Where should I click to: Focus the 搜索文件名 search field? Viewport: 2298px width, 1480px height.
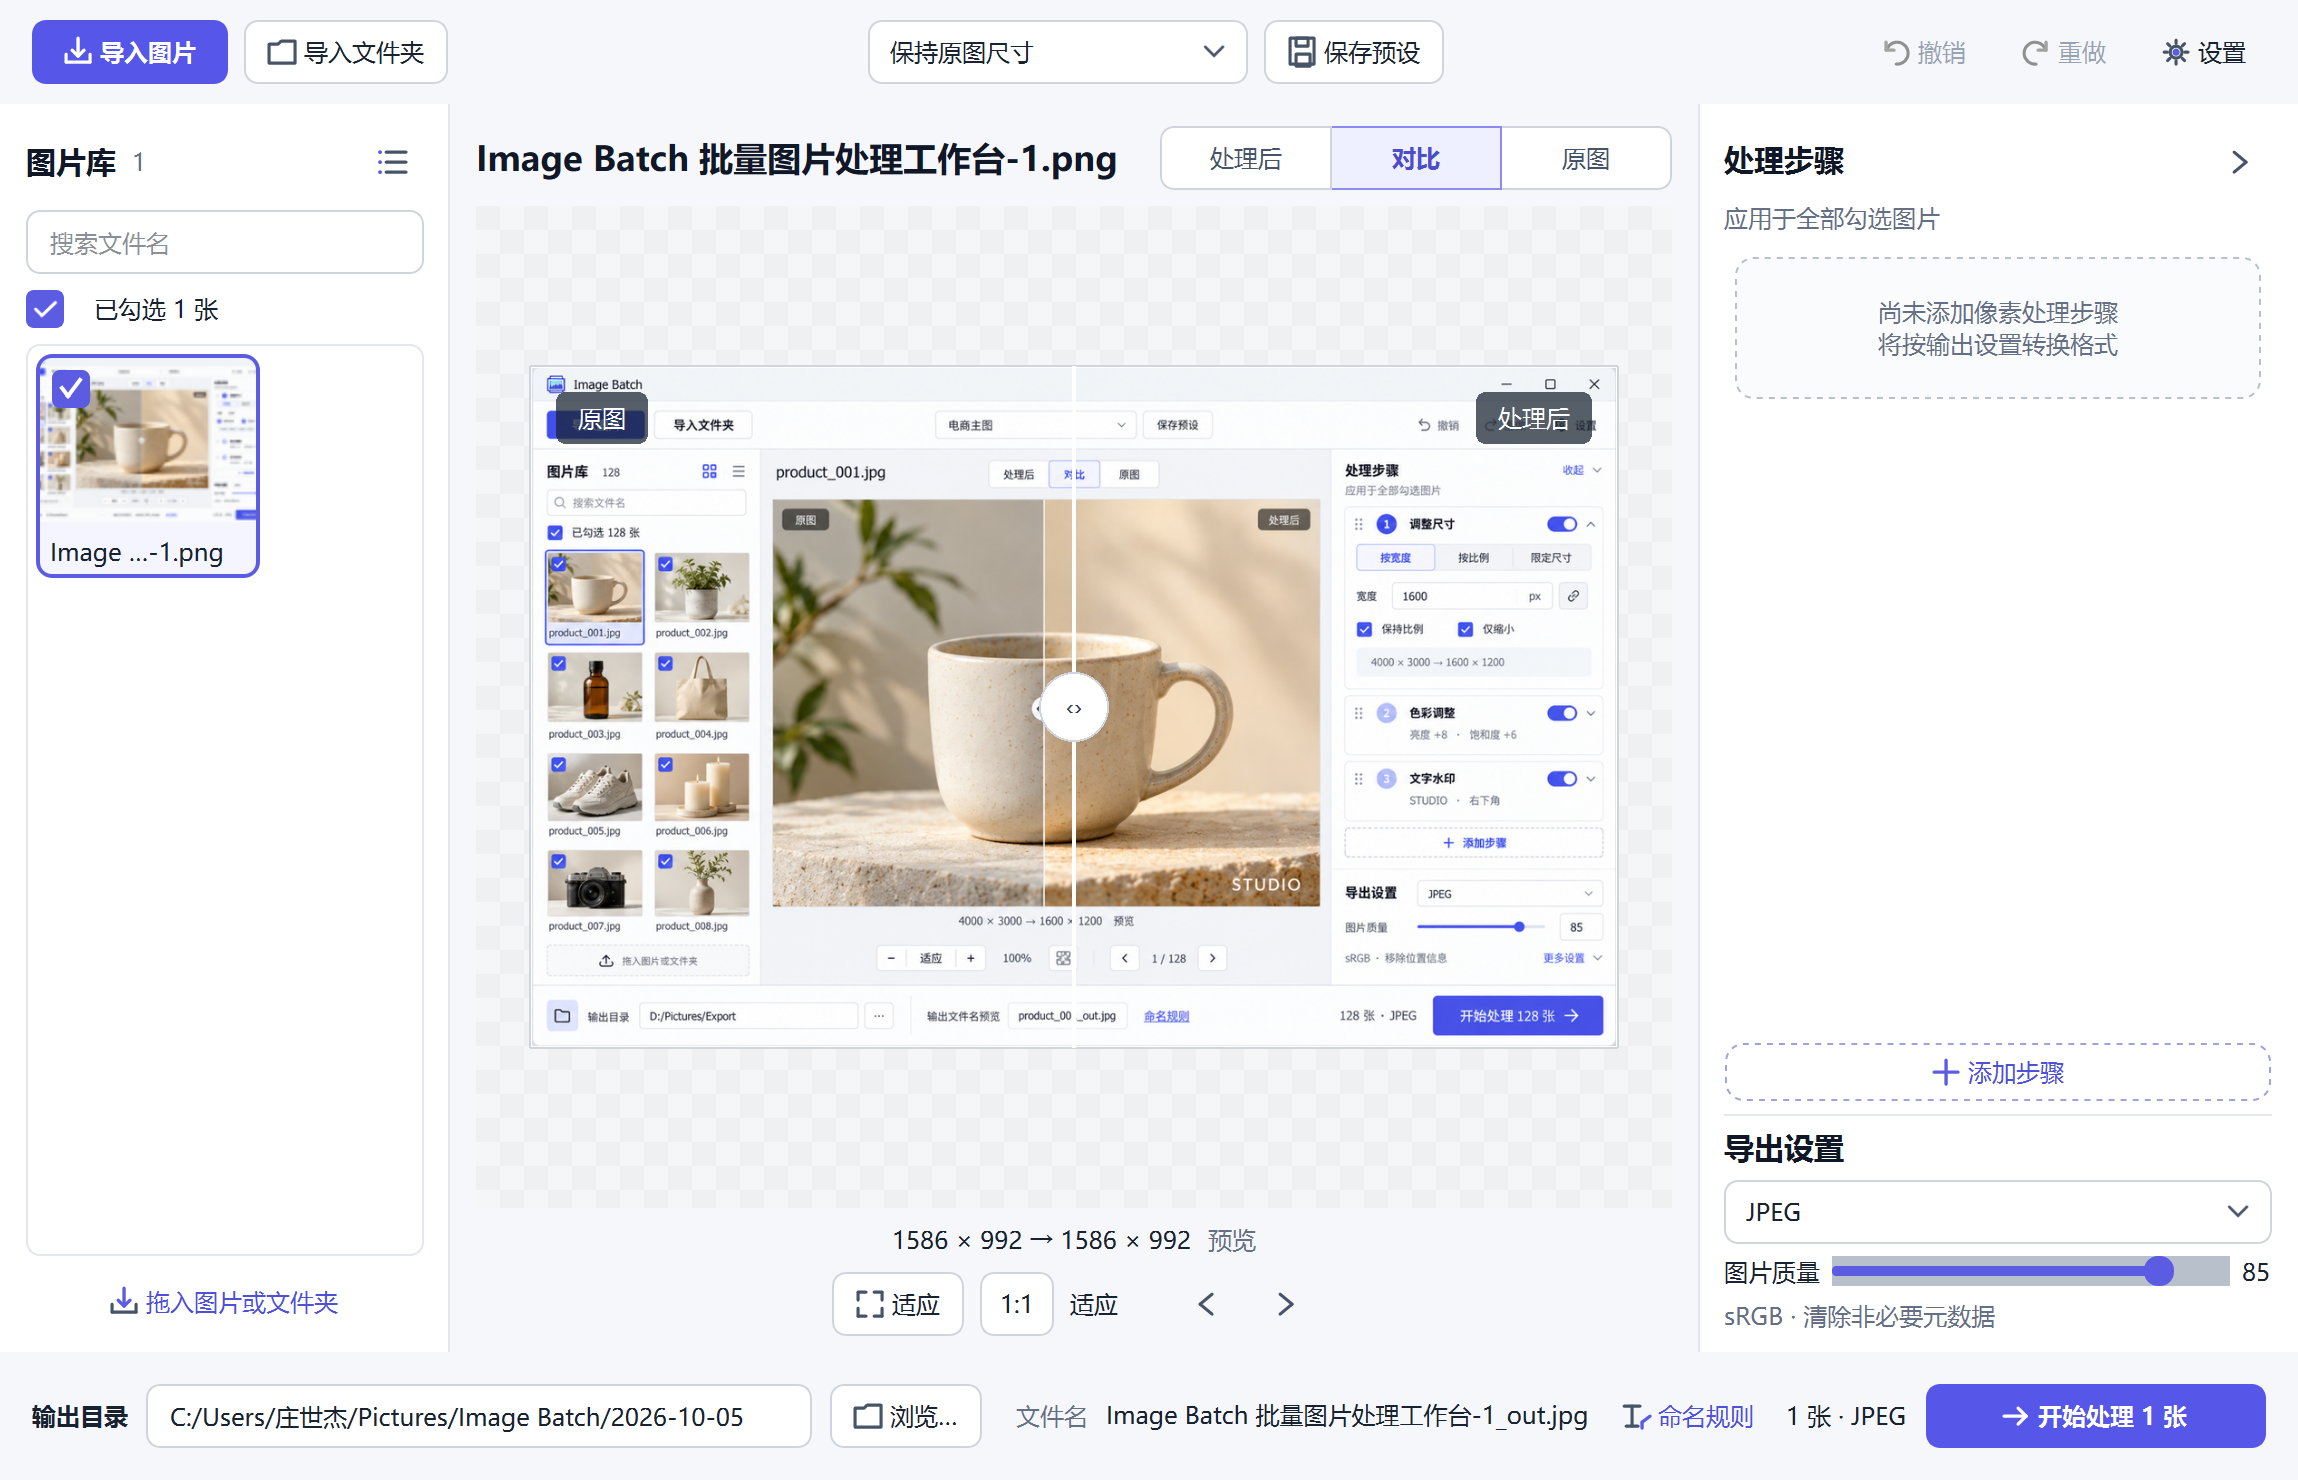[225, 242]
